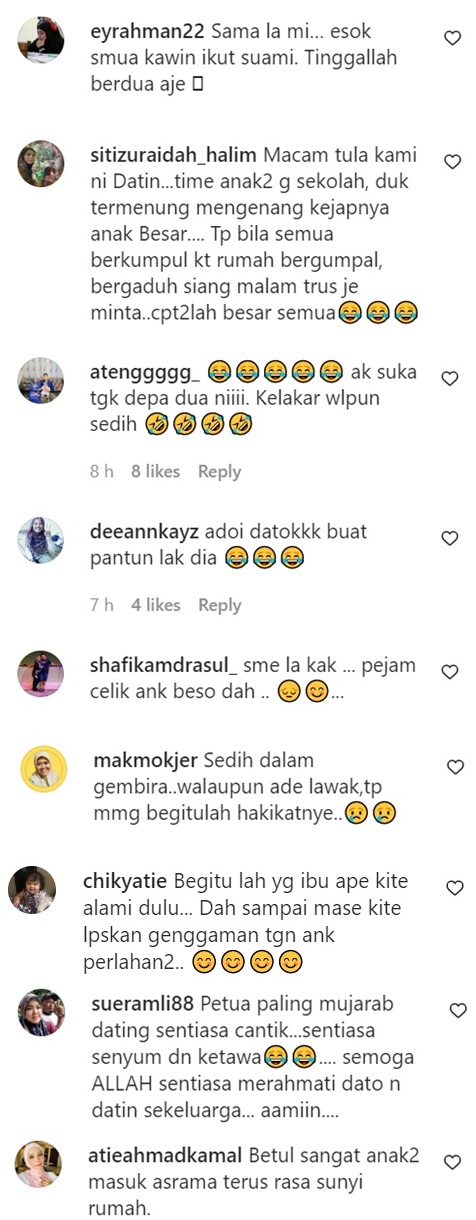The width and height of the screenshot is (476, 1220).
Task: Like makmokjer's comment heart icon
Action: [x=455, y=768]
